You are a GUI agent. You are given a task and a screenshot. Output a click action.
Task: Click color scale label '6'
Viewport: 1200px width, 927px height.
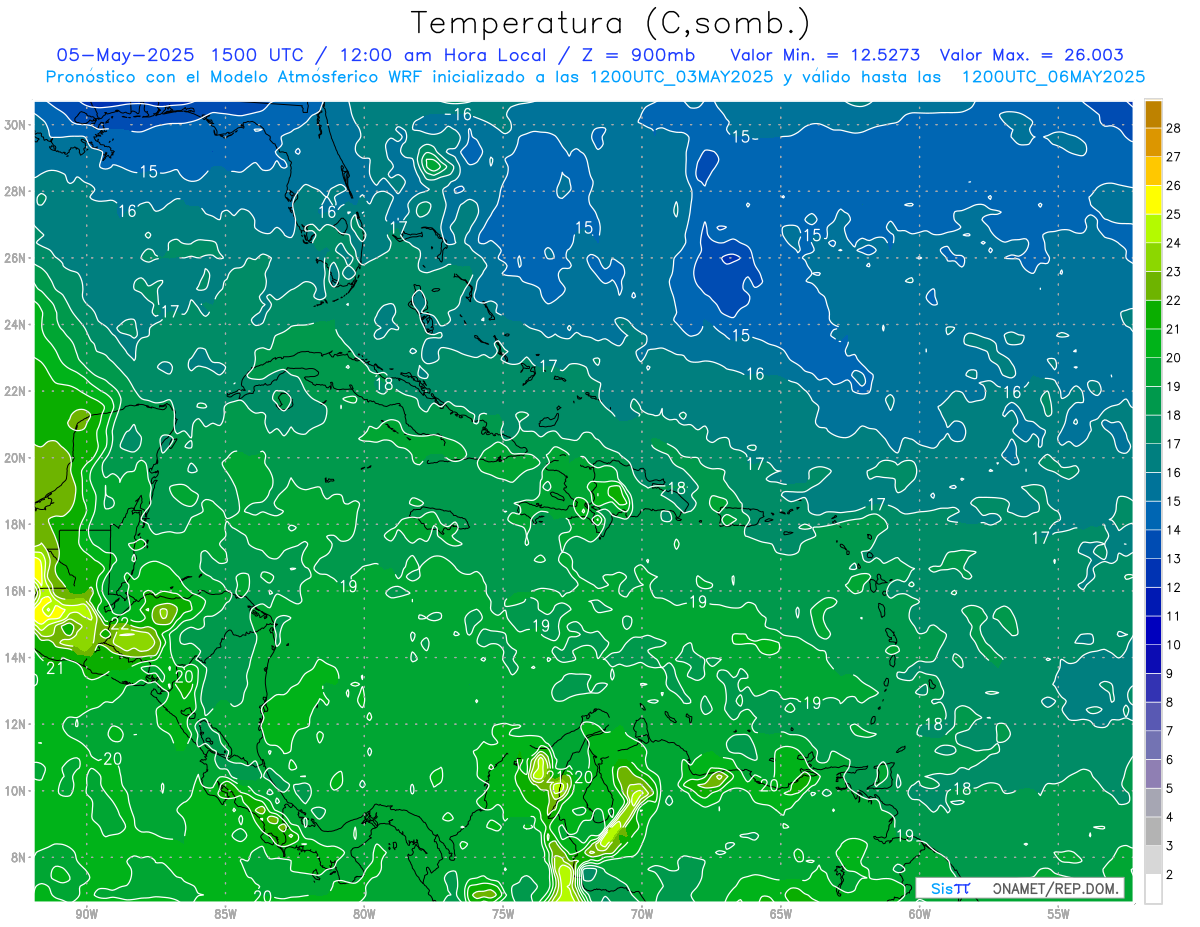click(x=1170, y=760)
